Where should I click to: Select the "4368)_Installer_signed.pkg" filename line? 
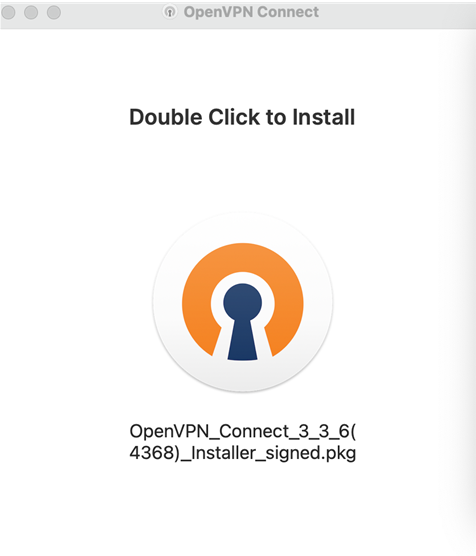243,453
